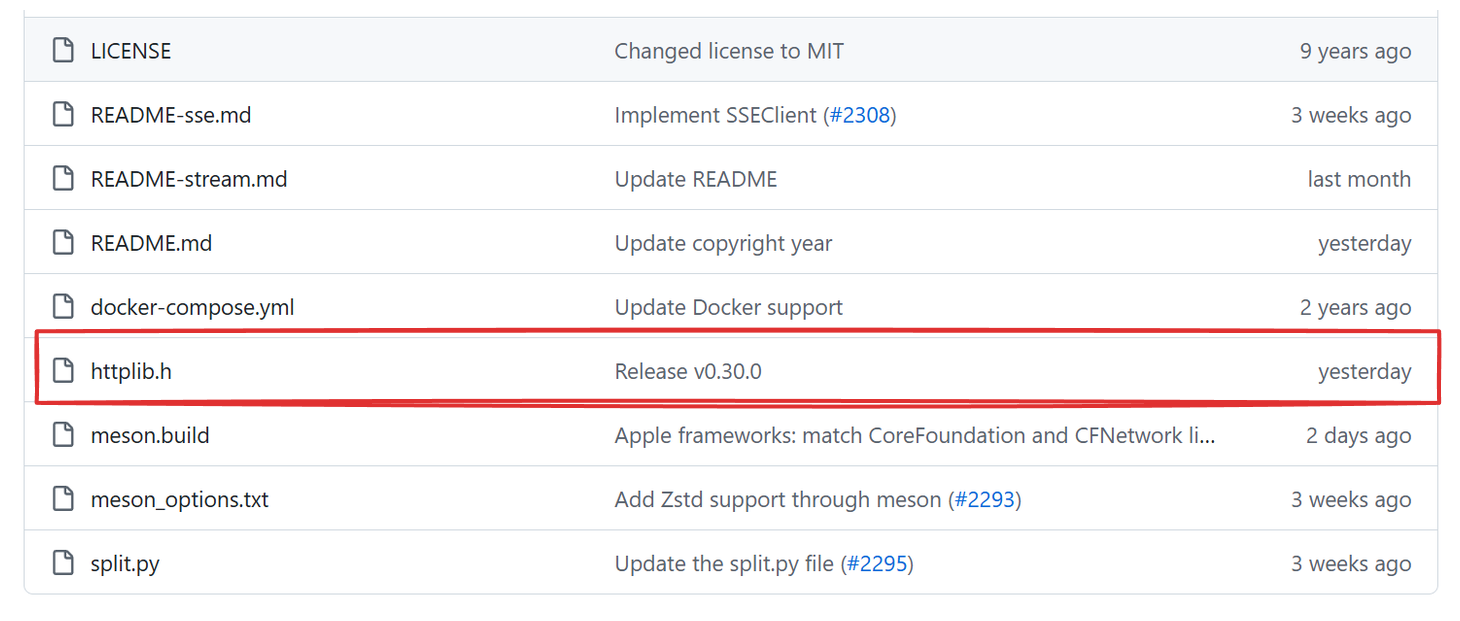Open the meson.build file
1460x621 pixels.
(x=150, y=435)
